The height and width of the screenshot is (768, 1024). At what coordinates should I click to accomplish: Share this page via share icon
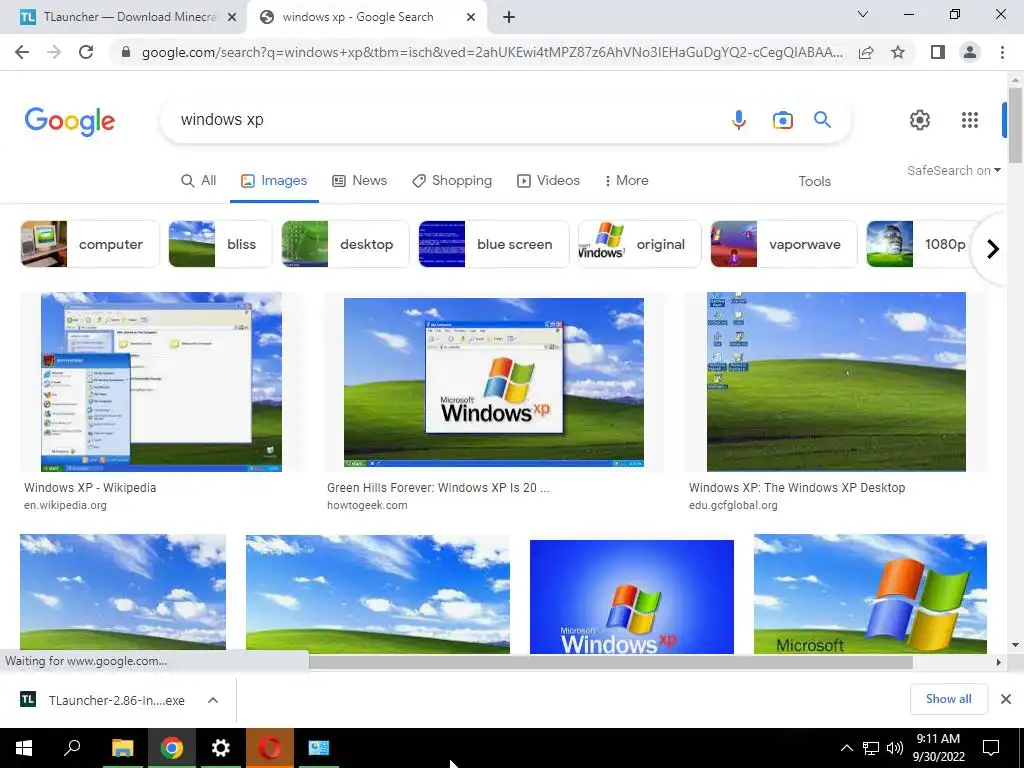click(866, 52)
